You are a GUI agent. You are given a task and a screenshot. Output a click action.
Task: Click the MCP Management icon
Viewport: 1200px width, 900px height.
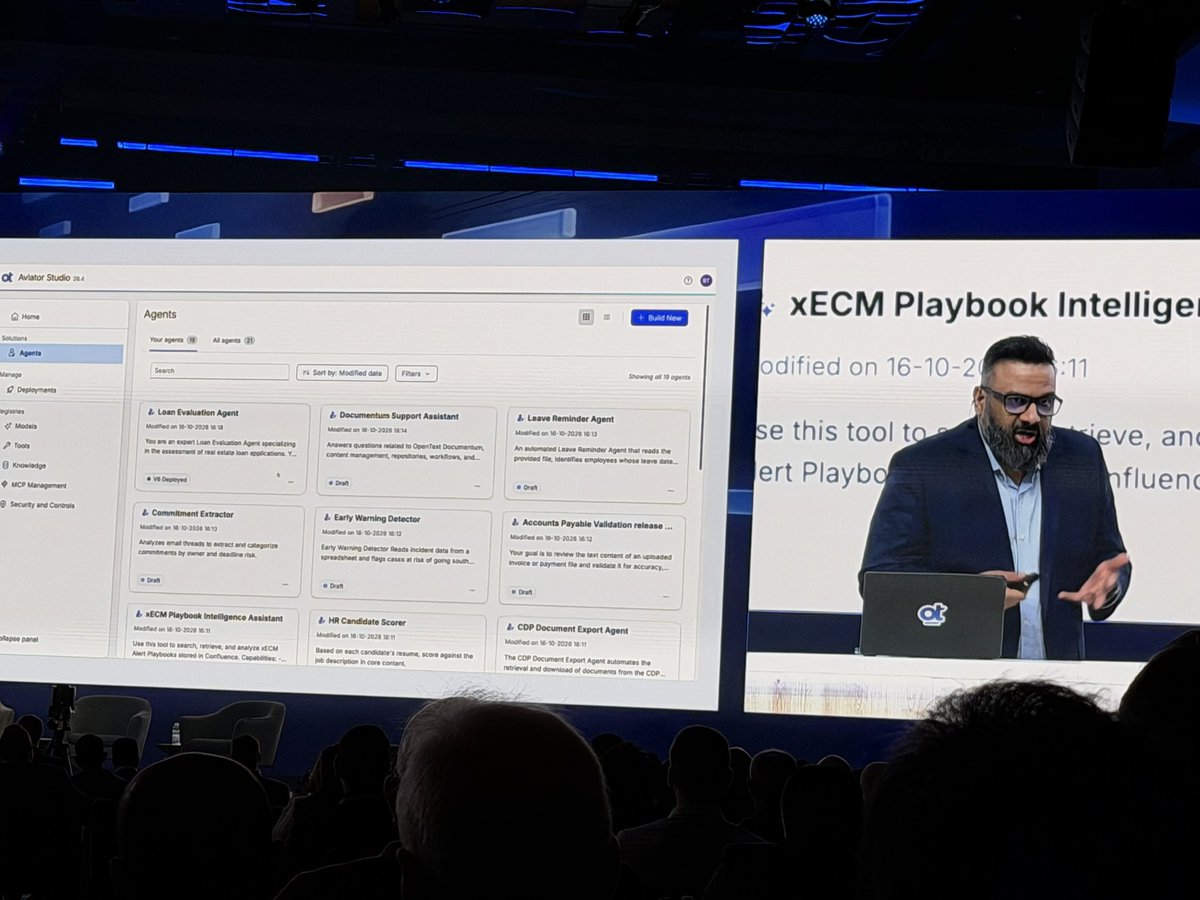[x=4, y=485]
